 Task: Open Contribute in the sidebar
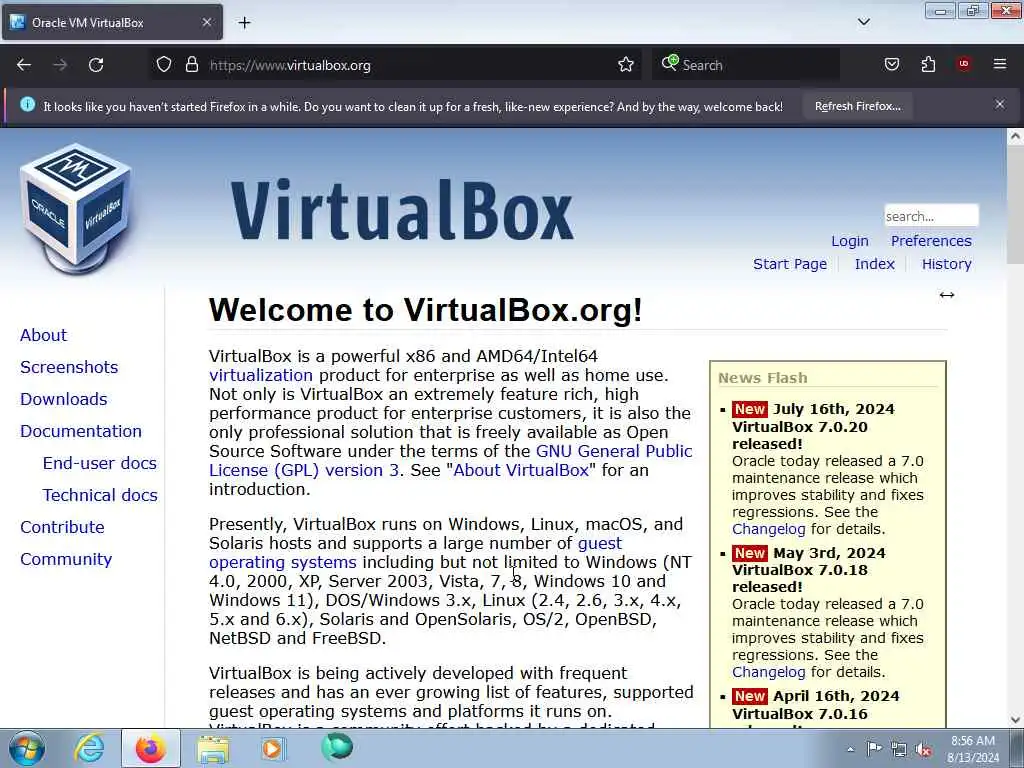tap(62, 527)
